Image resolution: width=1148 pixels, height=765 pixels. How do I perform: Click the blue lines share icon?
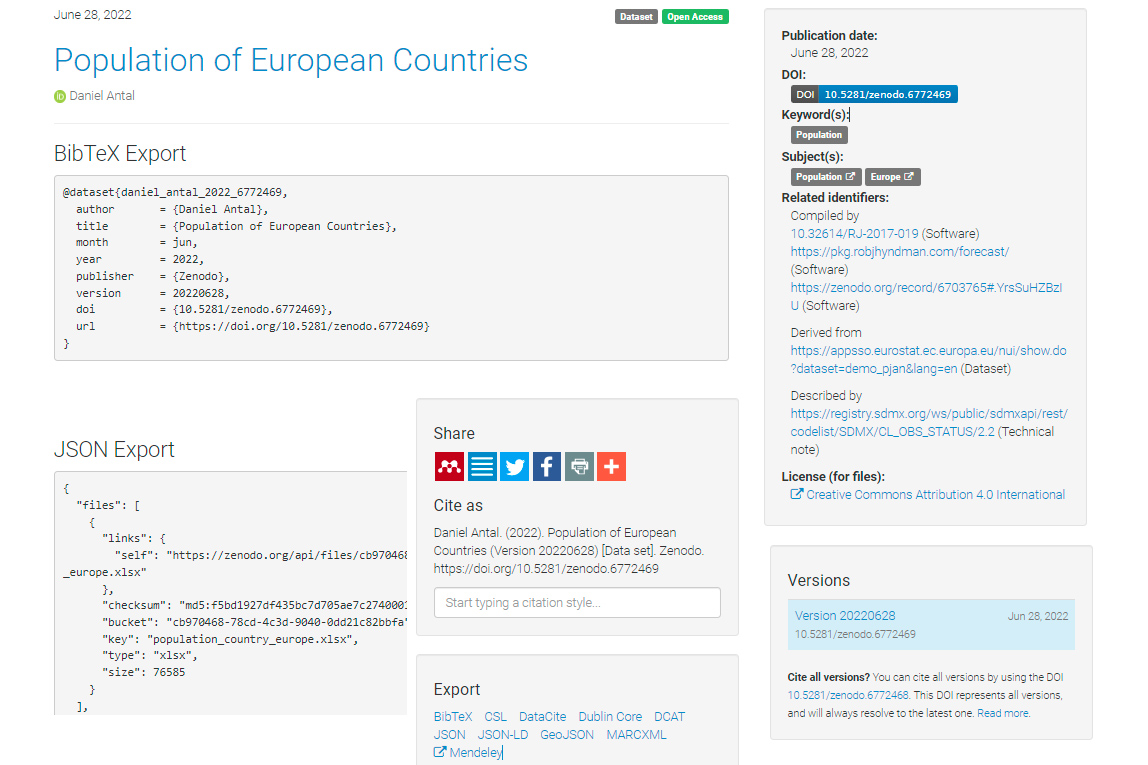point(482,466)
